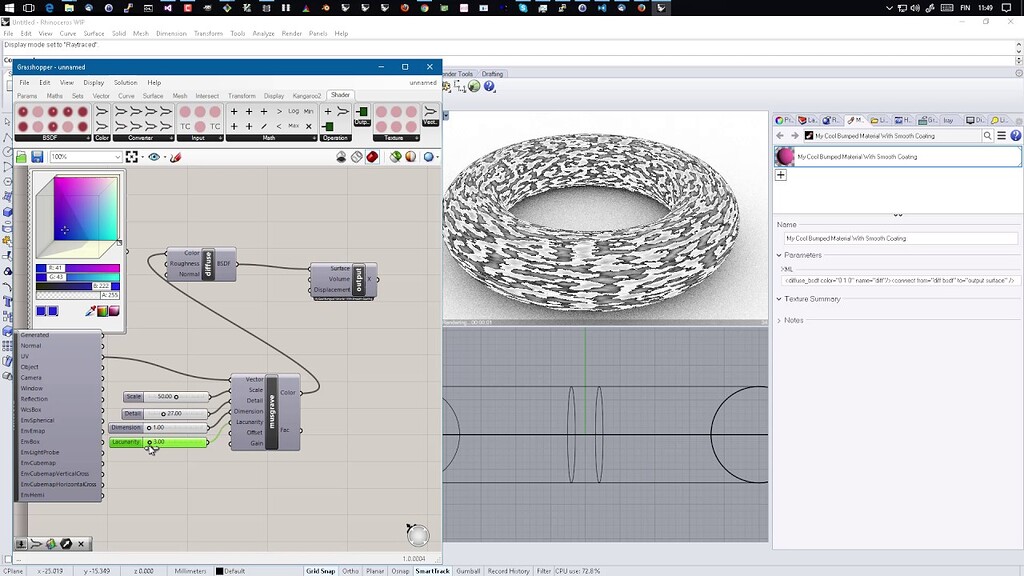Turn on Record History
Screen dimensions: 1024x576
(510, 571)
